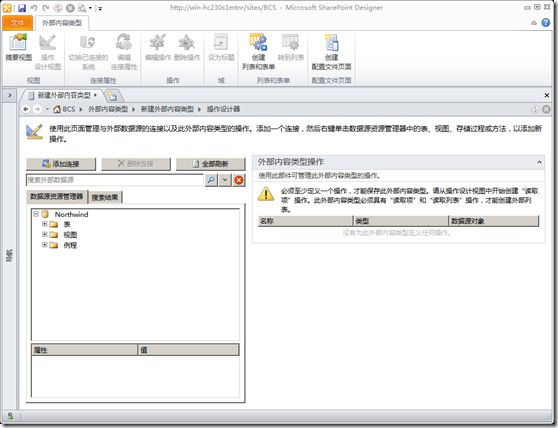Choose 创建配置文件页面 in the ribbon
Image resolution: width=558 pixels, height=428 pixels.
(331, 52)
